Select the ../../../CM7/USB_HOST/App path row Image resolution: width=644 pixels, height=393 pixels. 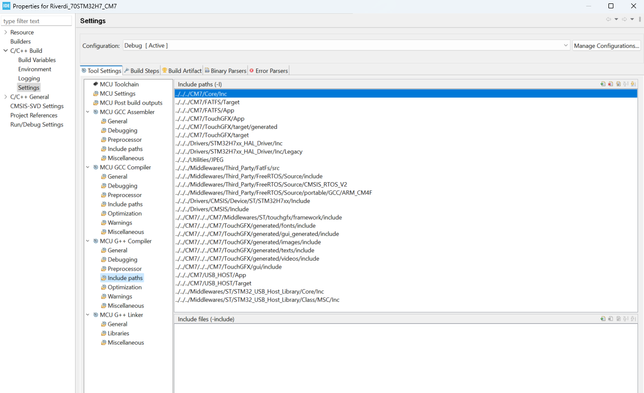tap(406, 275)
